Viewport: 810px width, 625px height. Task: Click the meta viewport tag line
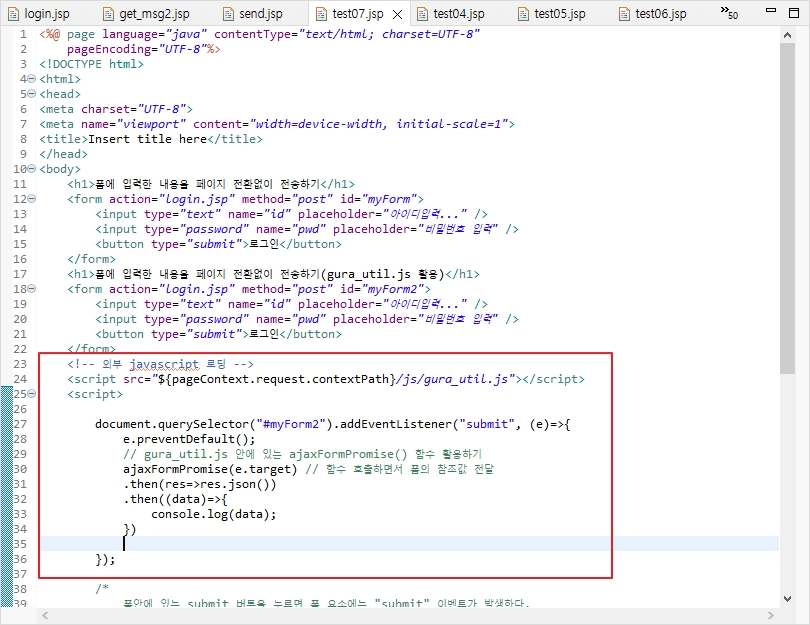(x=277, y=124)
